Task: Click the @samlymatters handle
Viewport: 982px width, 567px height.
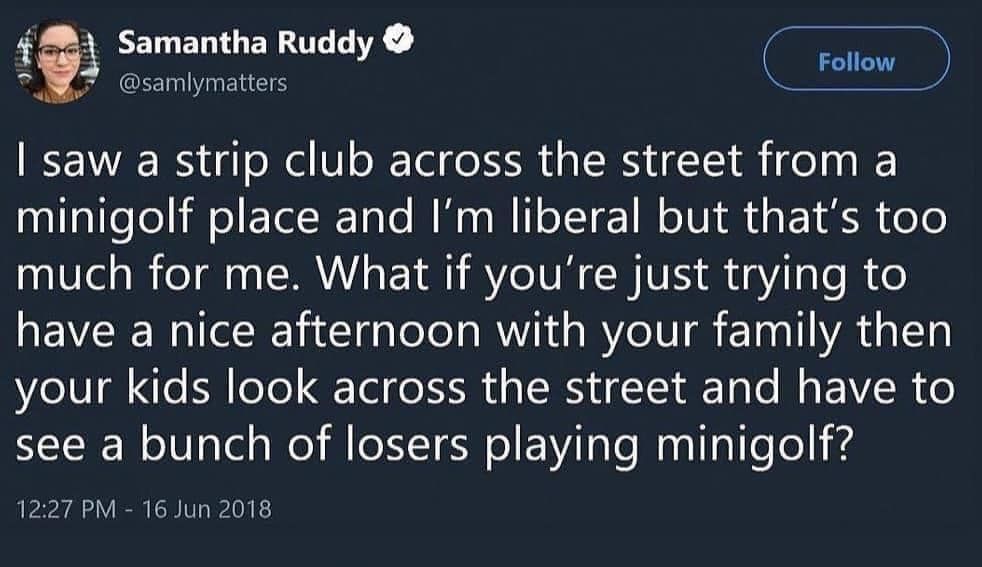Action: point(202,84)
